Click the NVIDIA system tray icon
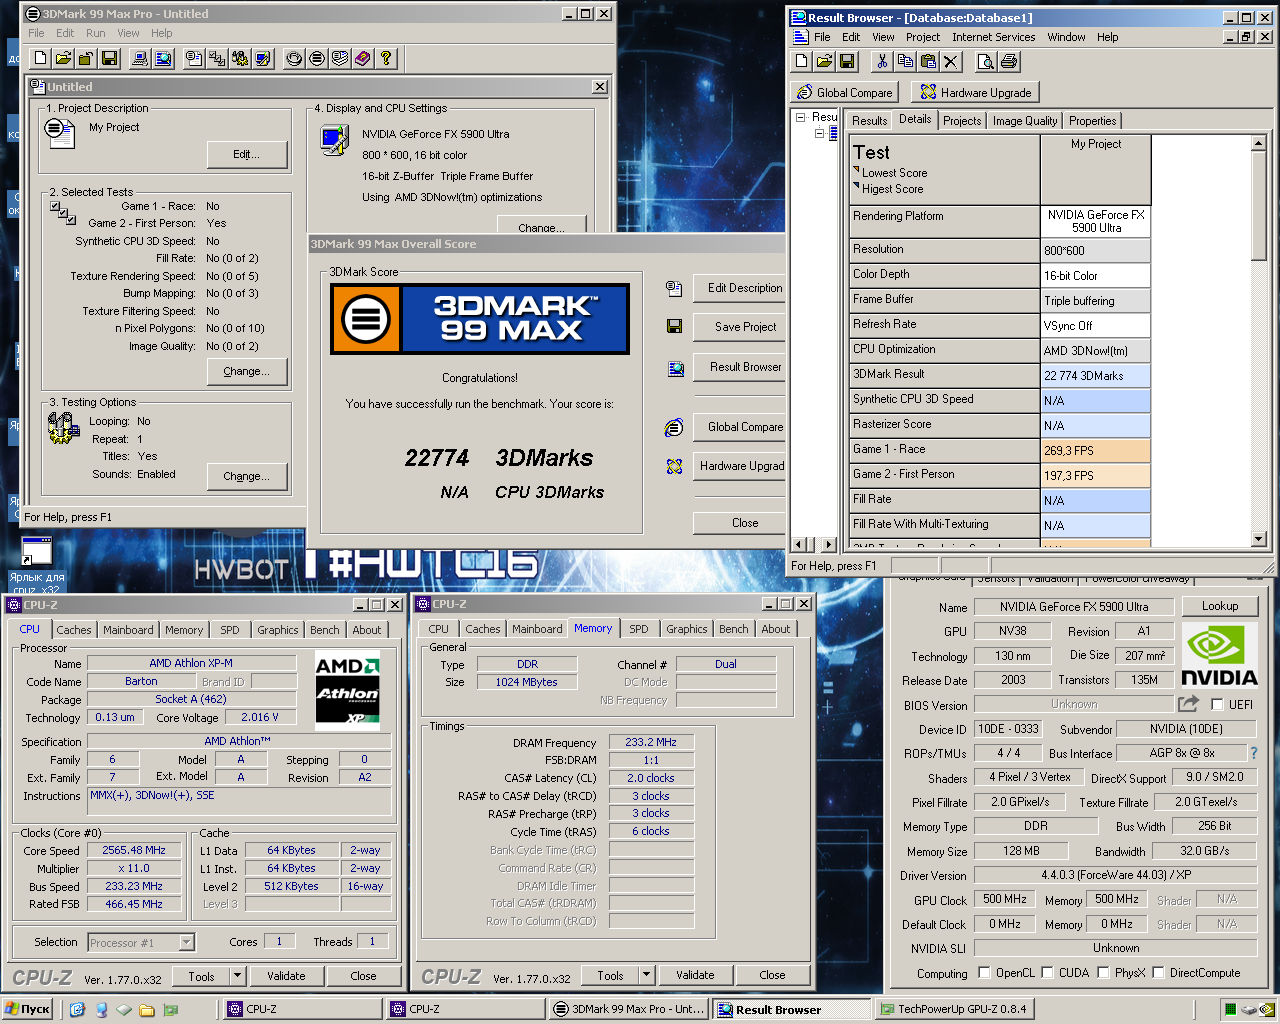 (1267, 1010)
